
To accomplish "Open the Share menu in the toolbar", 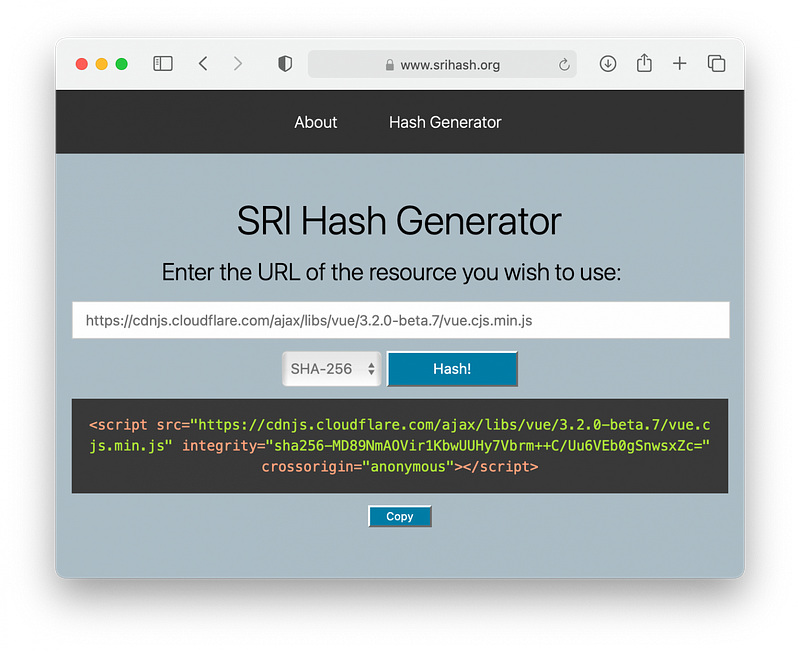I will pos(644,63).
